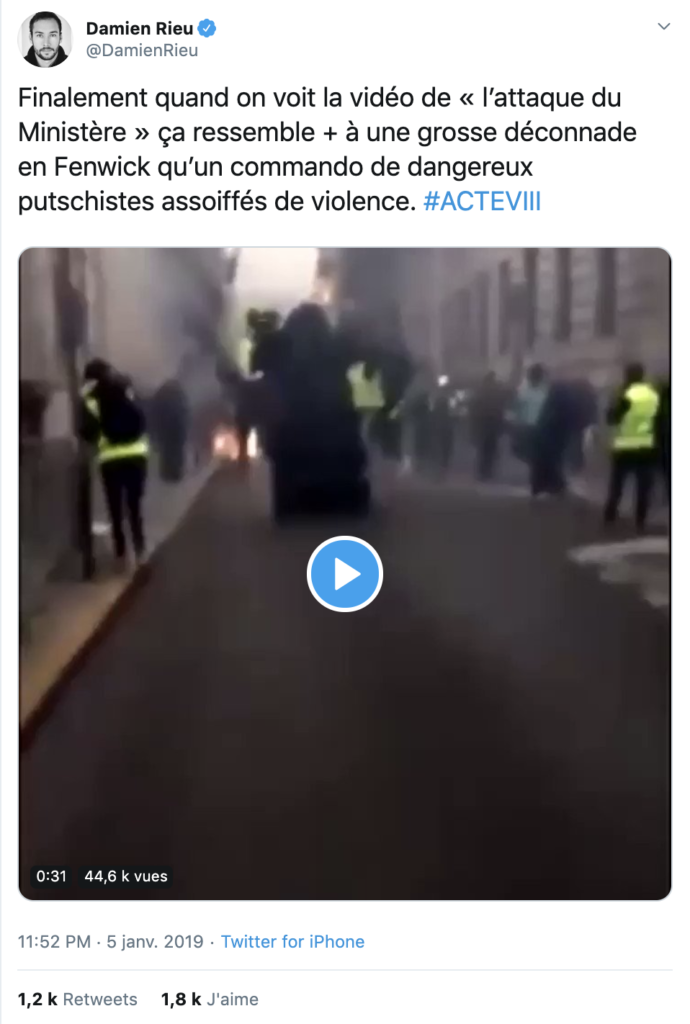
Task: Click the word Retweets in the stats row
Action: [100, 999]
